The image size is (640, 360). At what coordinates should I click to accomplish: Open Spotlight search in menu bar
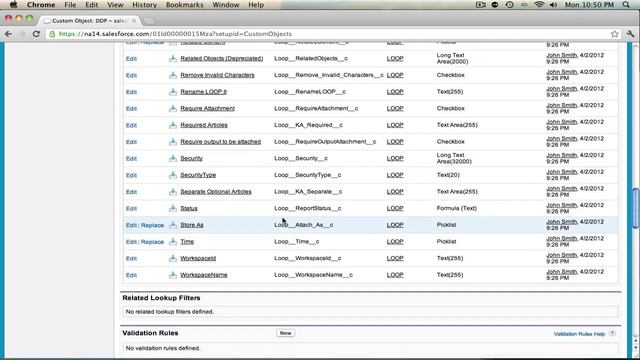[626, 5]
